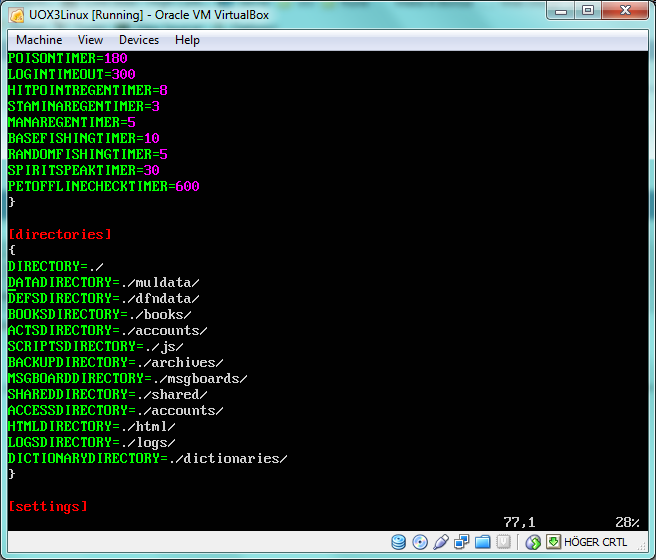Click the [settings] section header
Image resolution: width=656 pixels, height=560 pixels.
pyautogui.click(x=47, y=507)
